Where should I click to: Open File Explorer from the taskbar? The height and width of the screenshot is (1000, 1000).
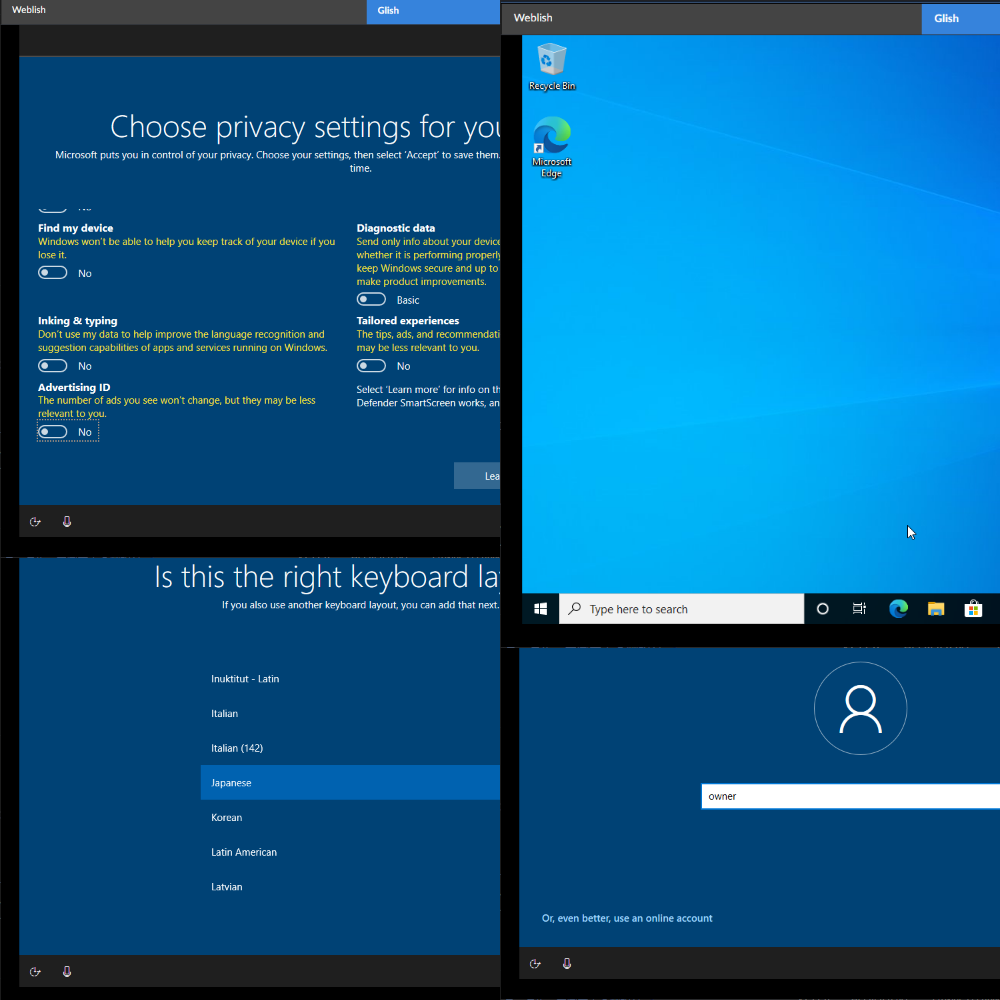click(x=936, y=609)
